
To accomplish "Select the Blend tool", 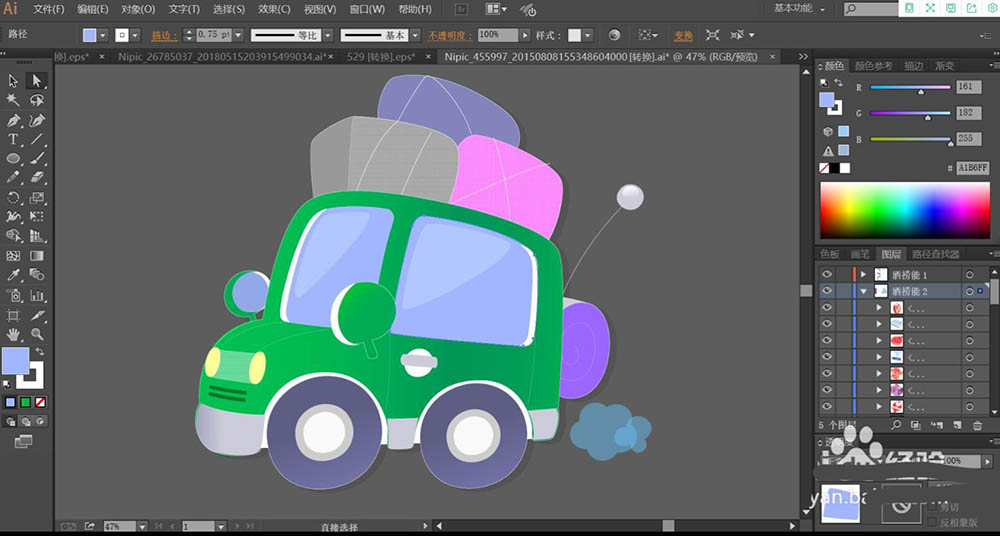I will [x=36, y=275].
